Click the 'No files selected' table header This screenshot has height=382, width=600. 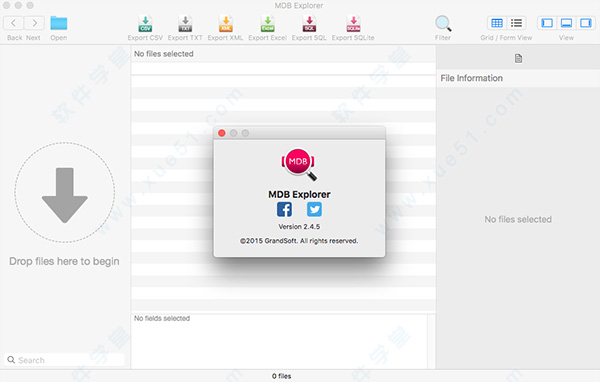coord(163,54)
